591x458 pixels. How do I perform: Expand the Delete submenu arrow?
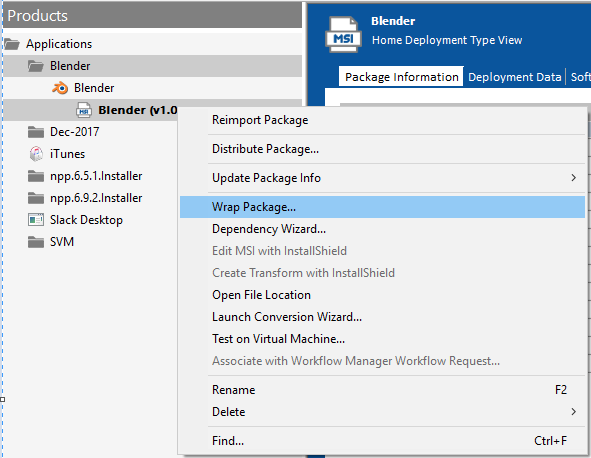574,412
